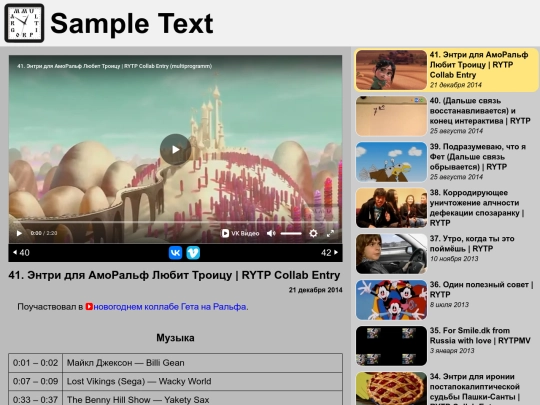This screenshot has height=405, width=540.
Task: Open title link 41. Энтри для АмоРальф Любит Троицу
Action: point(479,65)
